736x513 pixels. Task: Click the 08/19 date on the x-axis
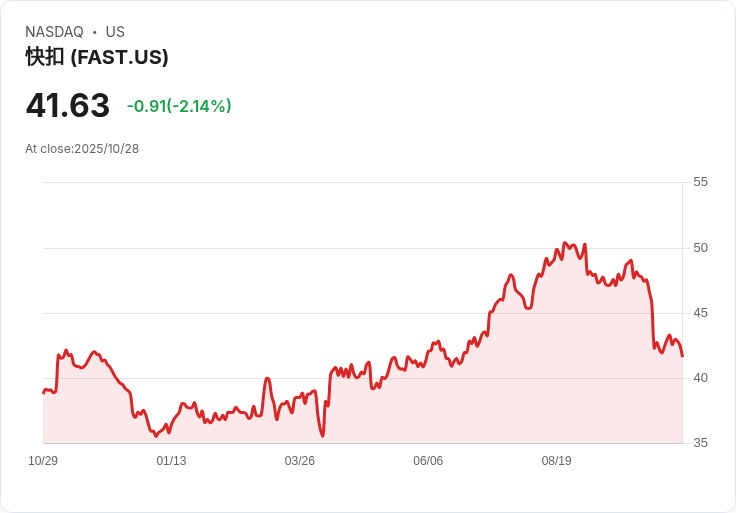point(556,461)
